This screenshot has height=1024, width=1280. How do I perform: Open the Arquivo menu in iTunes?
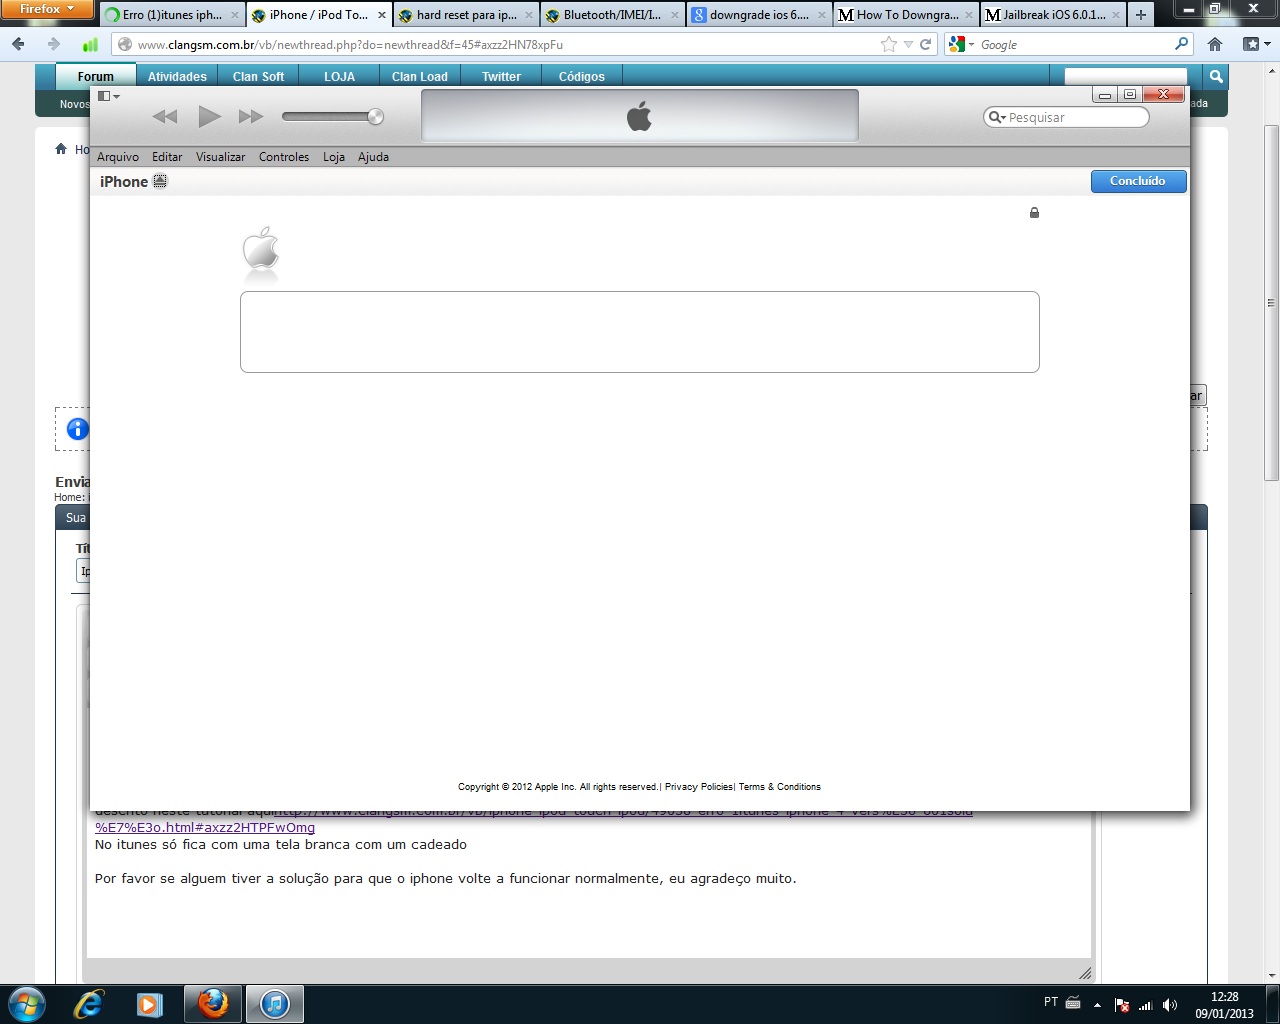point(118,157)
